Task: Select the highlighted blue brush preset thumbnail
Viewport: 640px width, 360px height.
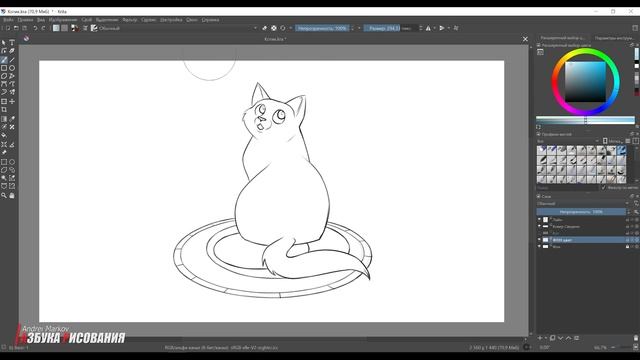Action: 621,150
